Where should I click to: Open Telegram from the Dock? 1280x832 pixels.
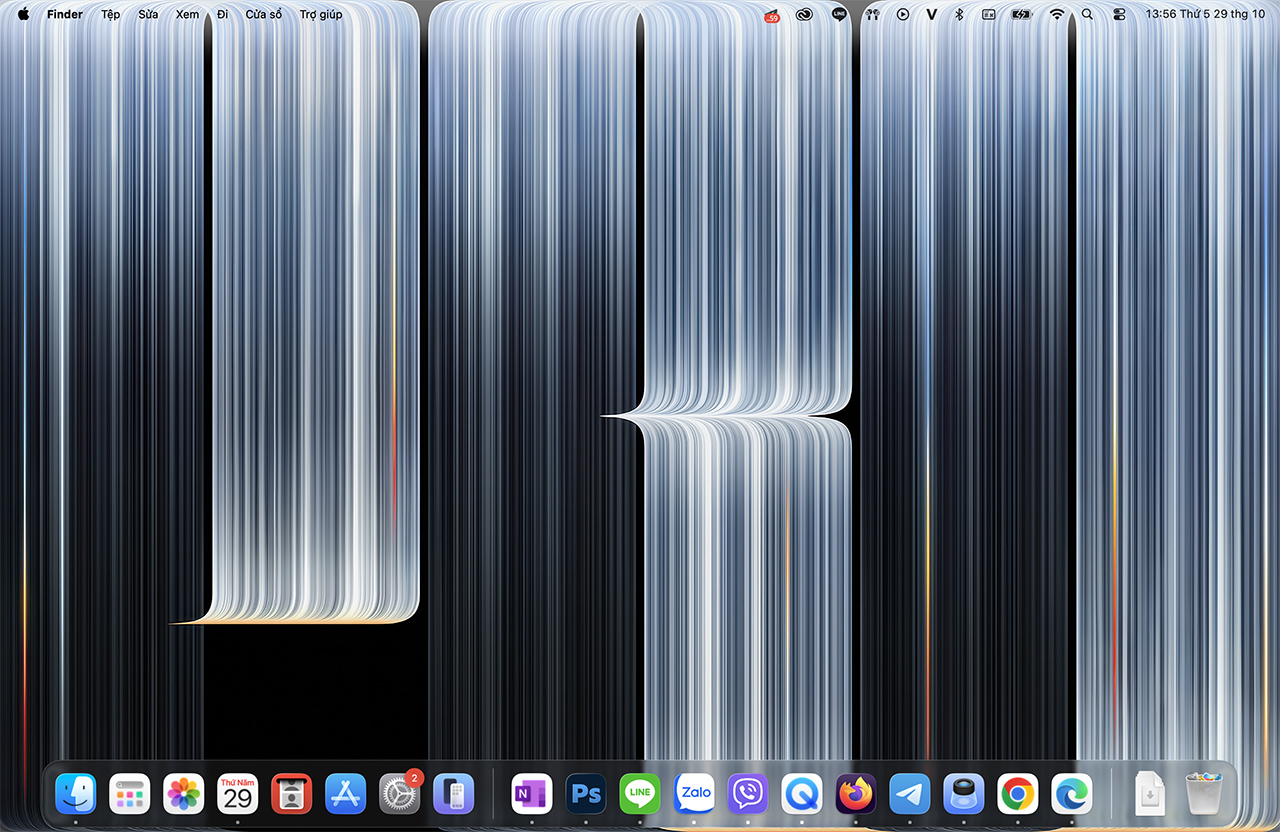click(x=910, y=794)
